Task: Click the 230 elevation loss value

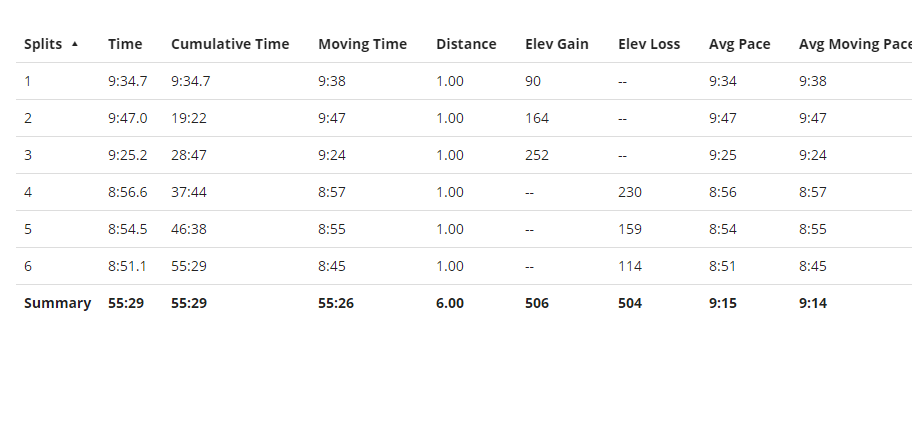Action: pos(630,192)
